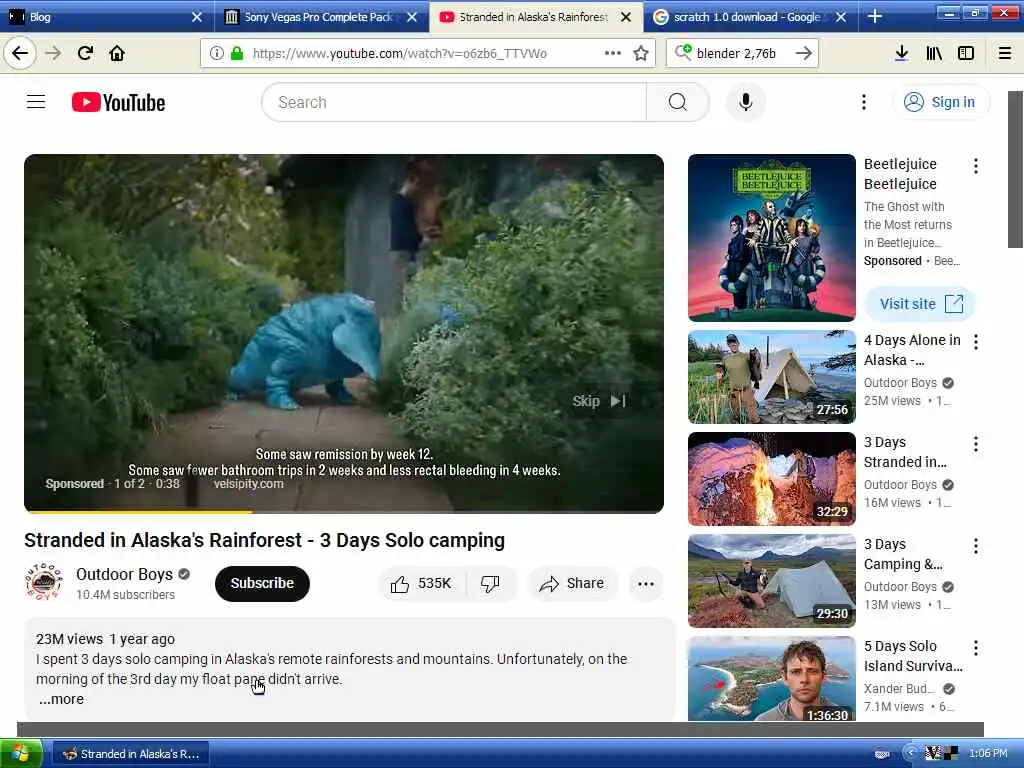Visit site for Beetlejuice ad

point(920,304)
